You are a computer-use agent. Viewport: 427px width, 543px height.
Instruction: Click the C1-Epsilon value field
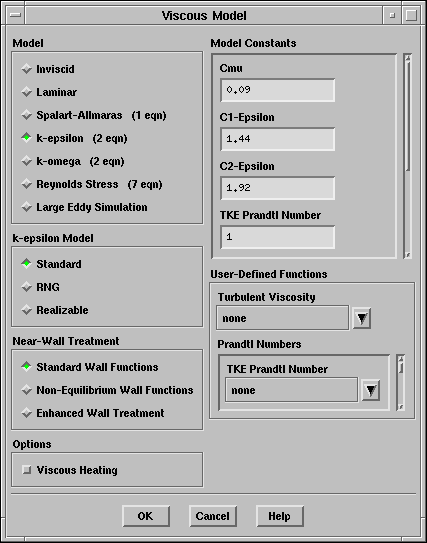(278, 139)
